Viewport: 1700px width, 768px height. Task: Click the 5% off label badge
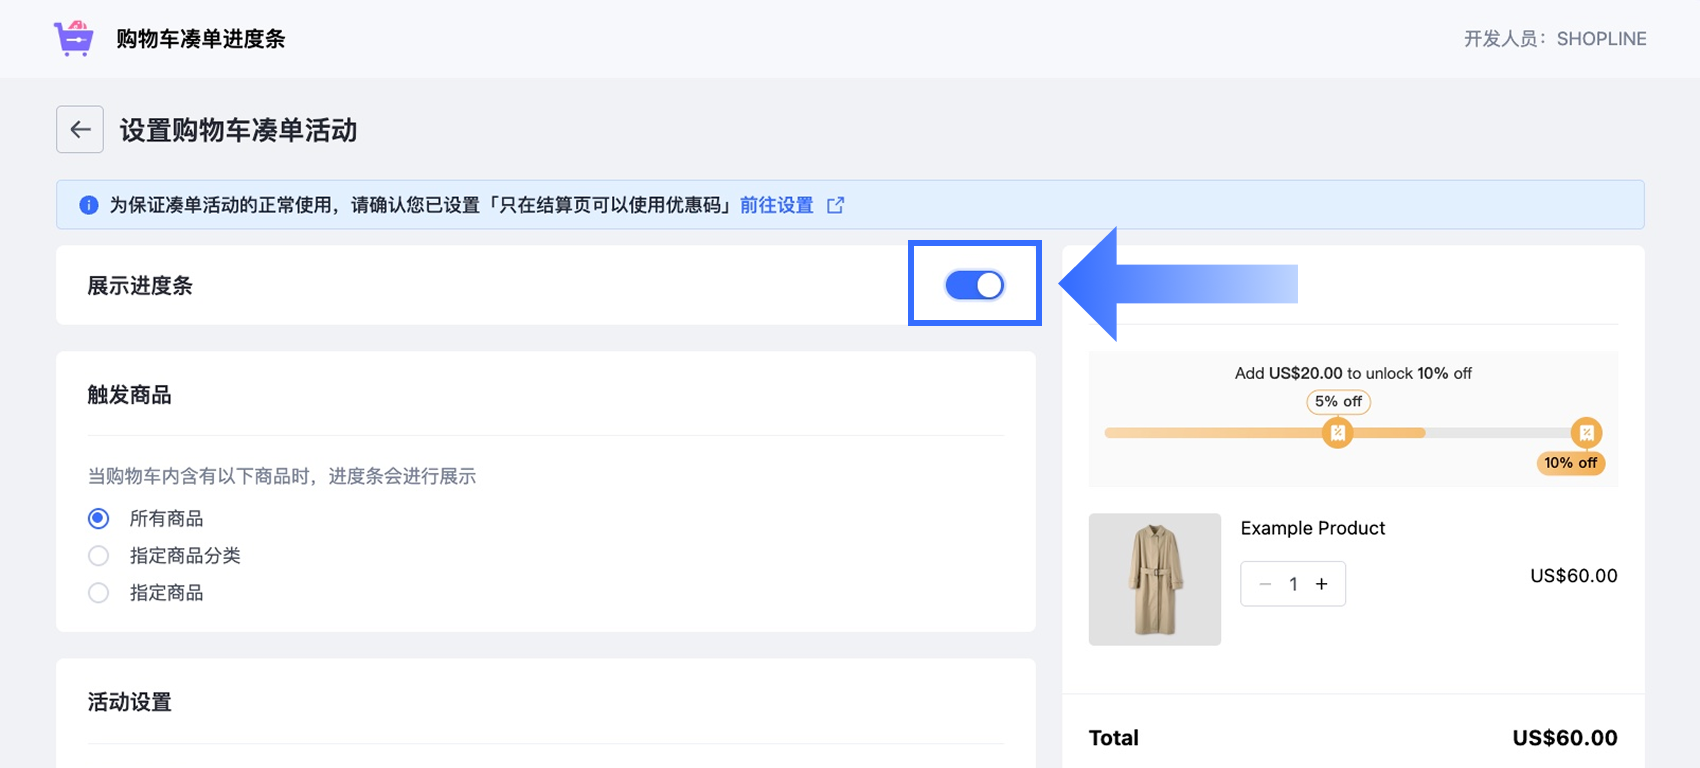click(x=1338, y=401)
